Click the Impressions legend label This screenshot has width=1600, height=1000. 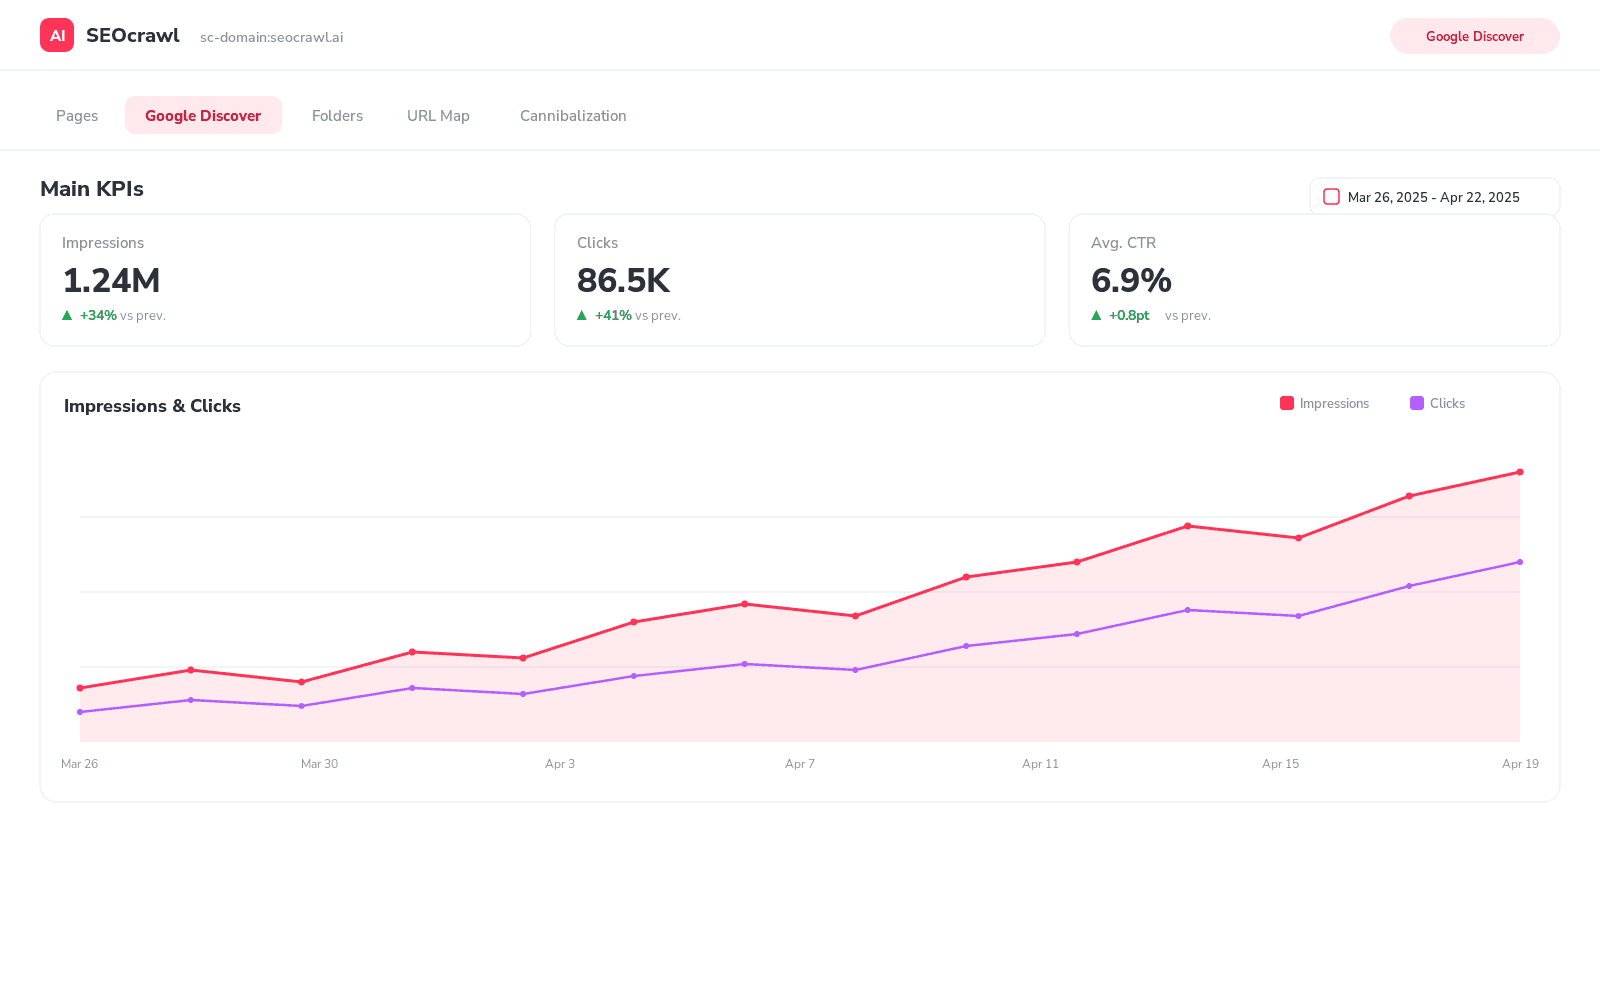tap(1334, 403)
